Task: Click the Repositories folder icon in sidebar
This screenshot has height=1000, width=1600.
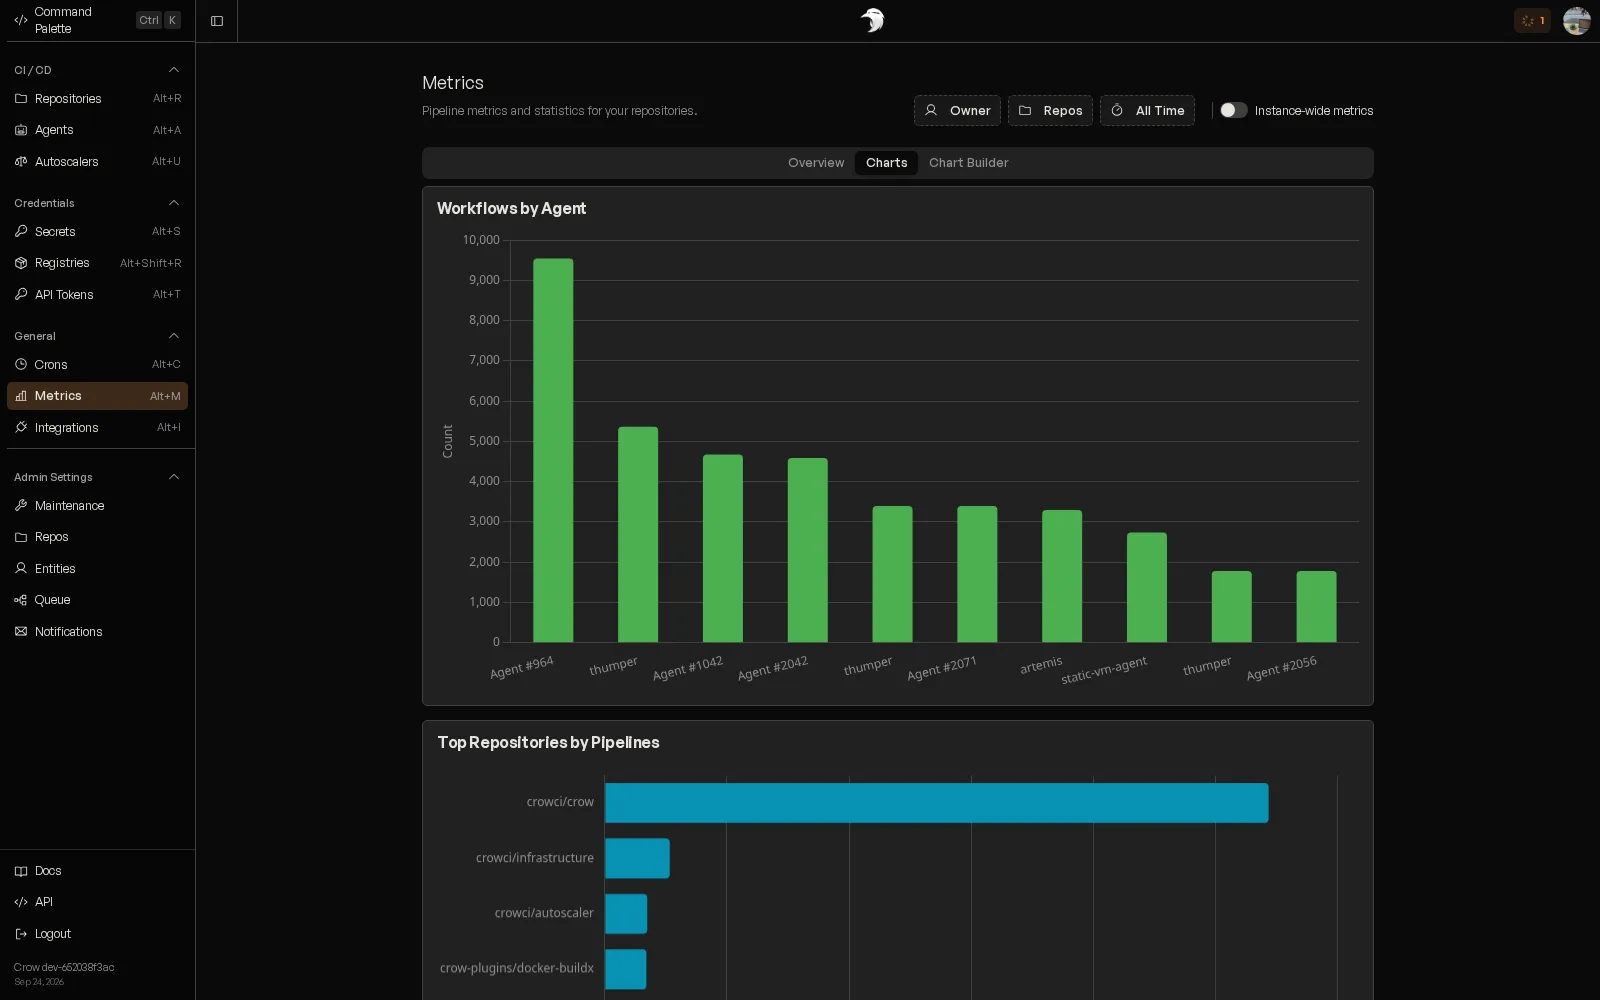Action: 21,99
